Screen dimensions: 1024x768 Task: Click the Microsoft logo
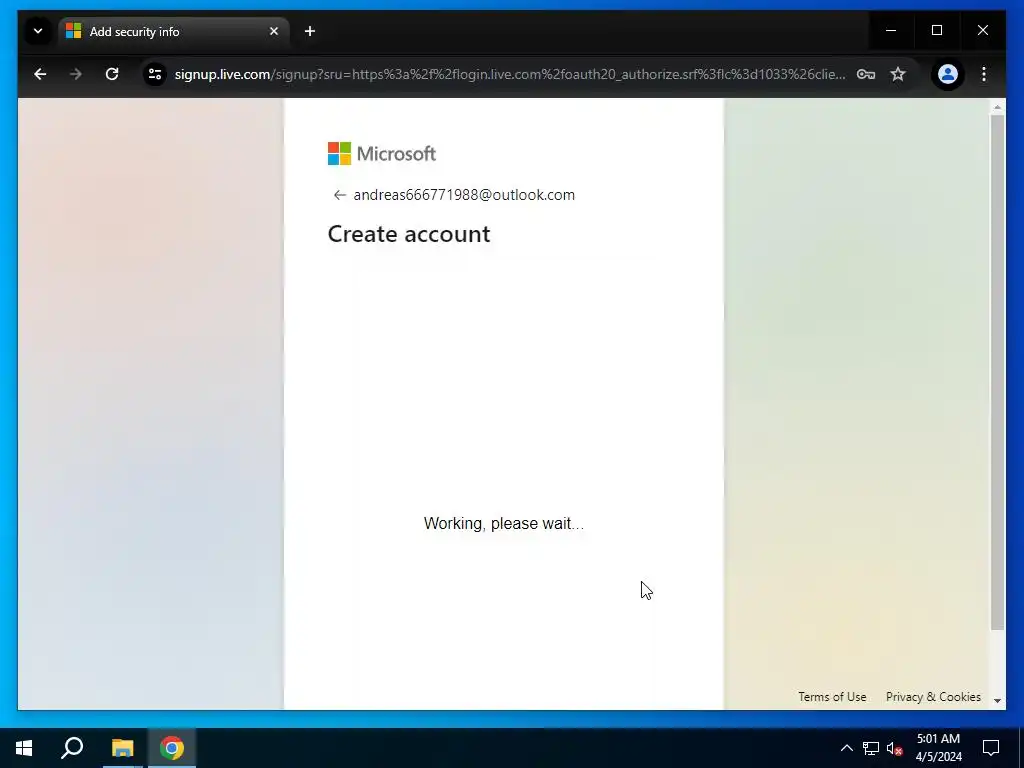pyautogui.click(x=381, y=153)
